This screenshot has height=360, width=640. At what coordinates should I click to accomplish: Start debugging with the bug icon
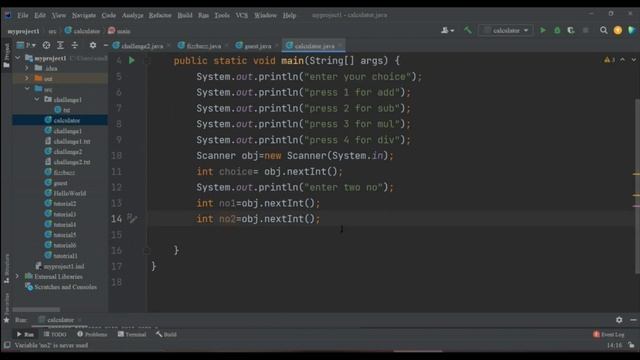coord(557,30)
